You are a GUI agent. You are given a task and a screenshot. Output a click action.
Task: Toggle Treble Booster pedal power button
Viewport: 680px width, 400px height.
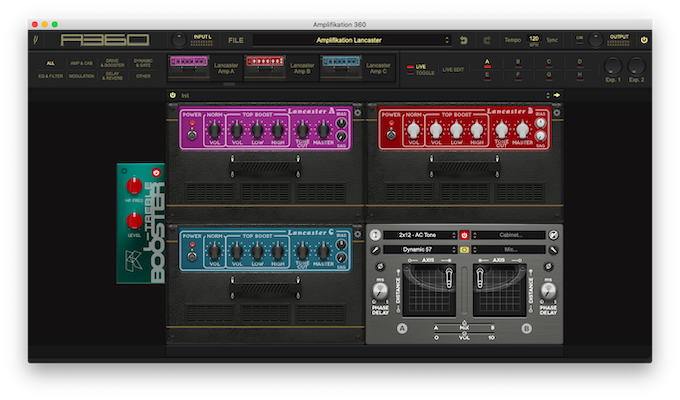pos(156,173)
